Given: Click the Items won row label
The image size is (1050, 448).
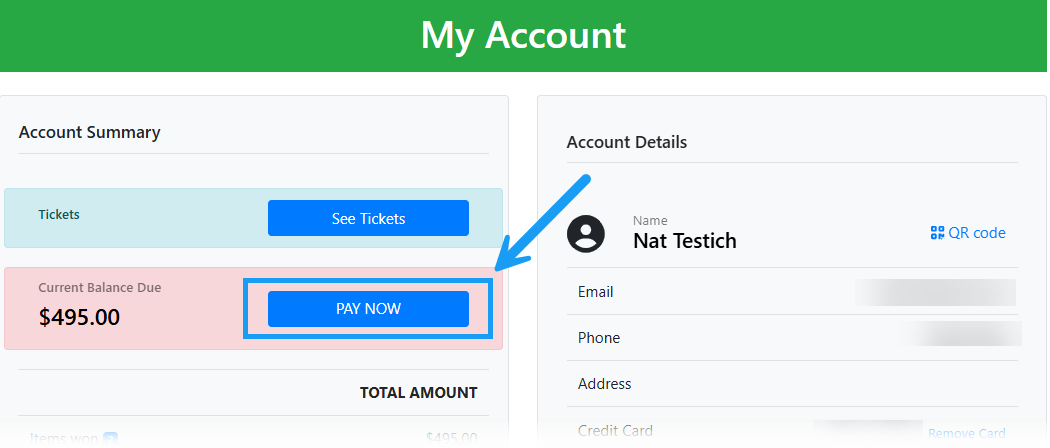Looking at the screenshot, I should click(63, 438).
